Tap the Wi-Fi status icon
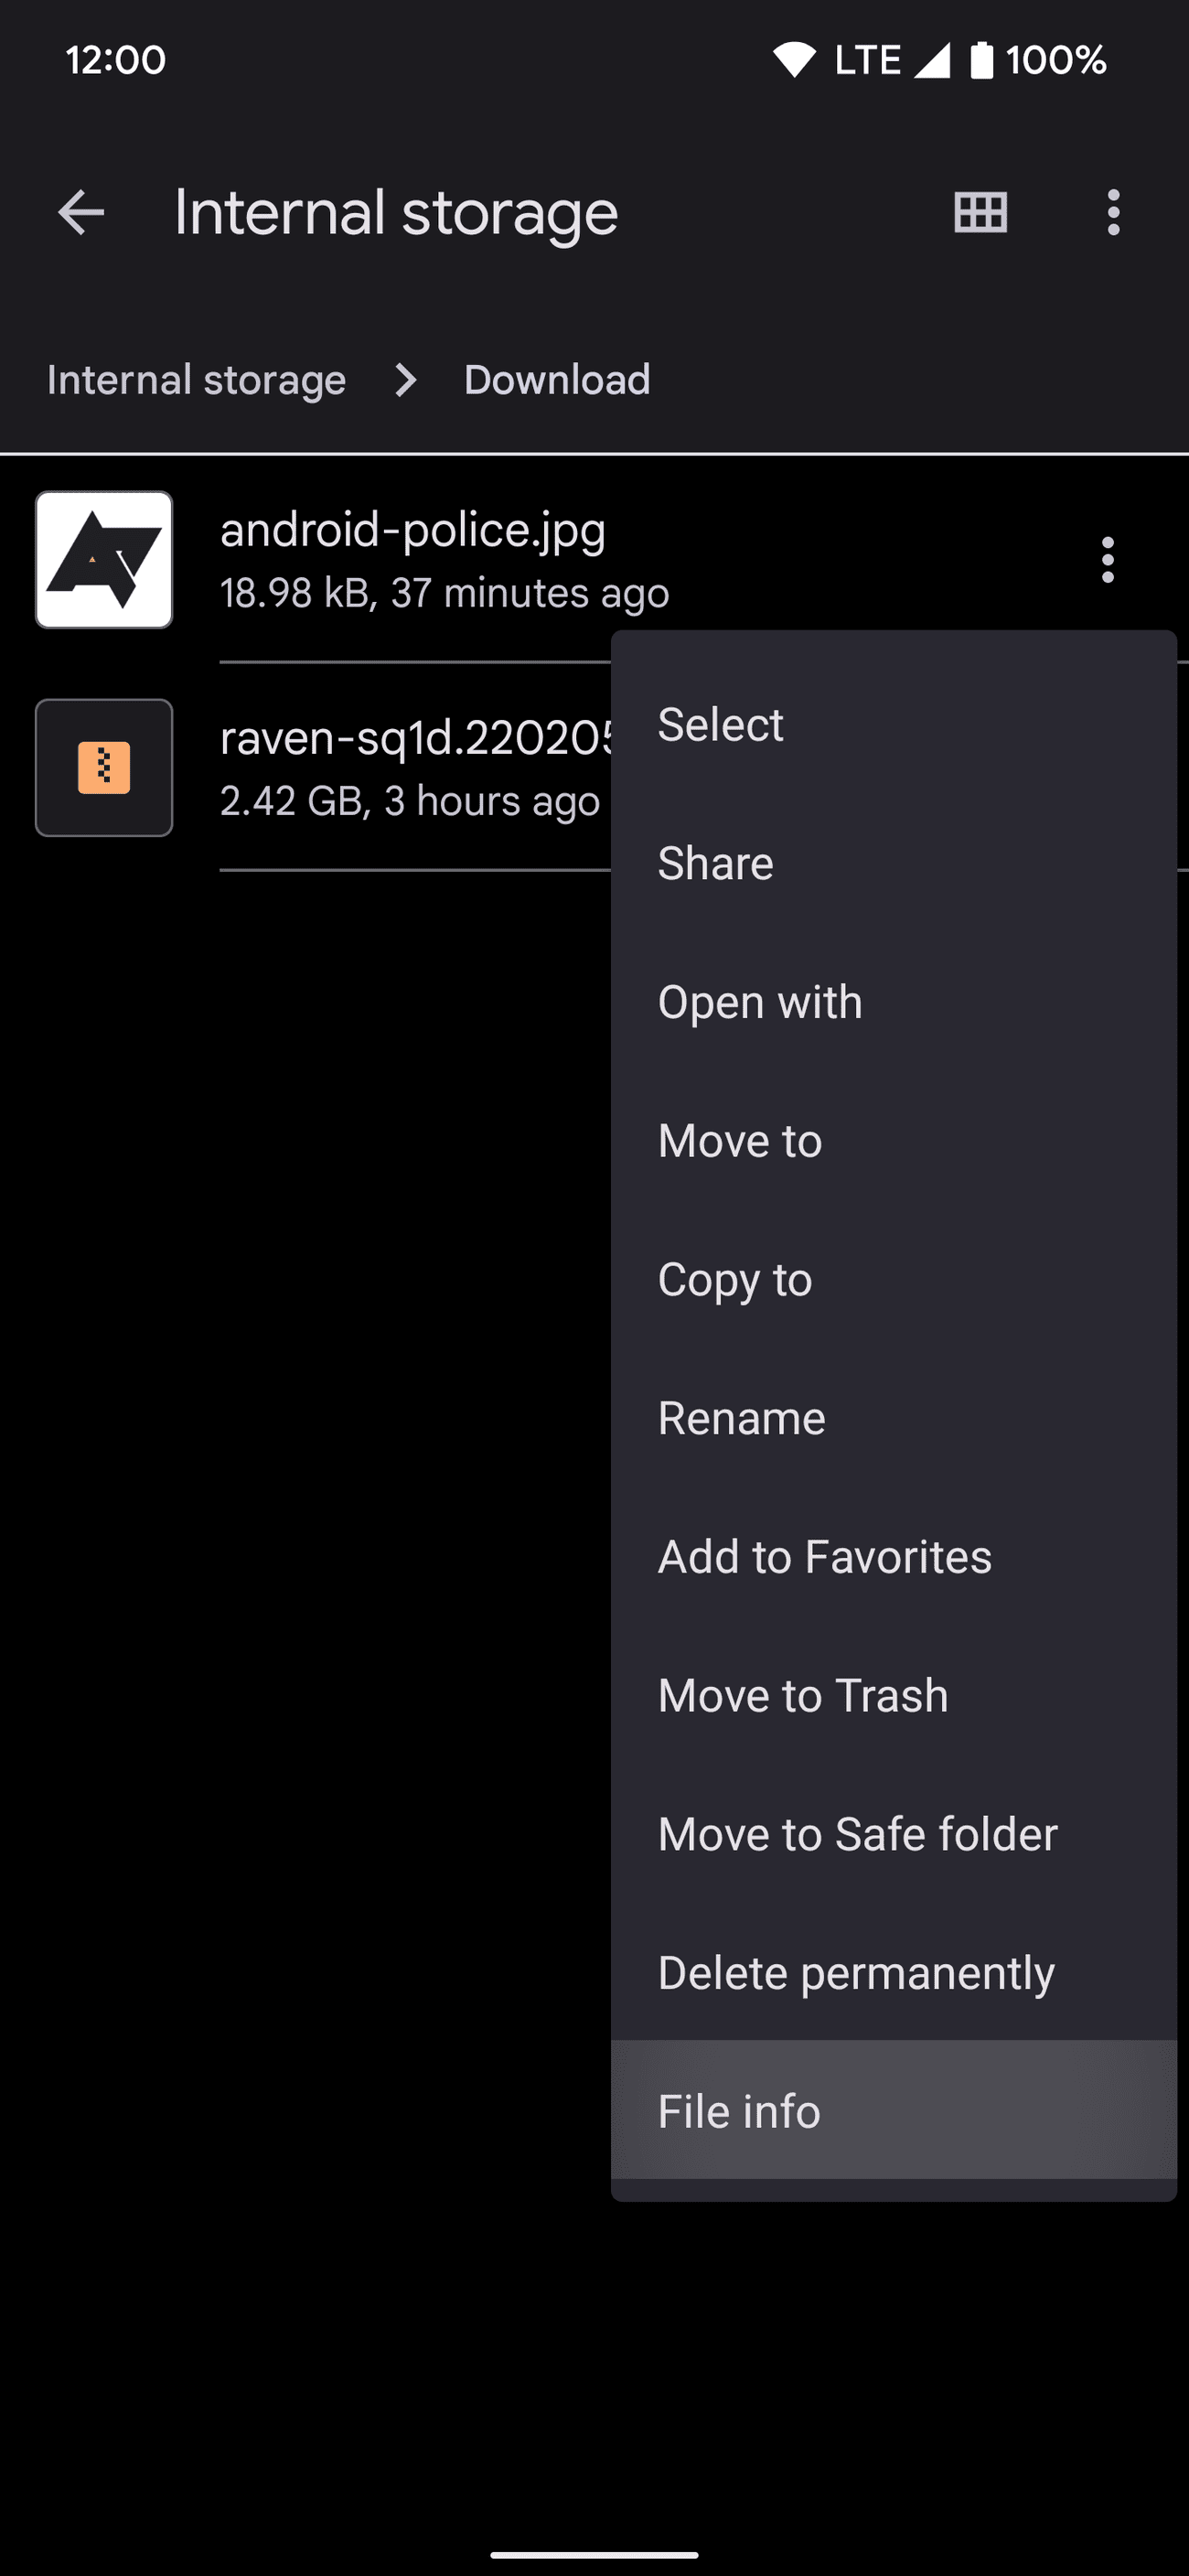 [795, 60]
